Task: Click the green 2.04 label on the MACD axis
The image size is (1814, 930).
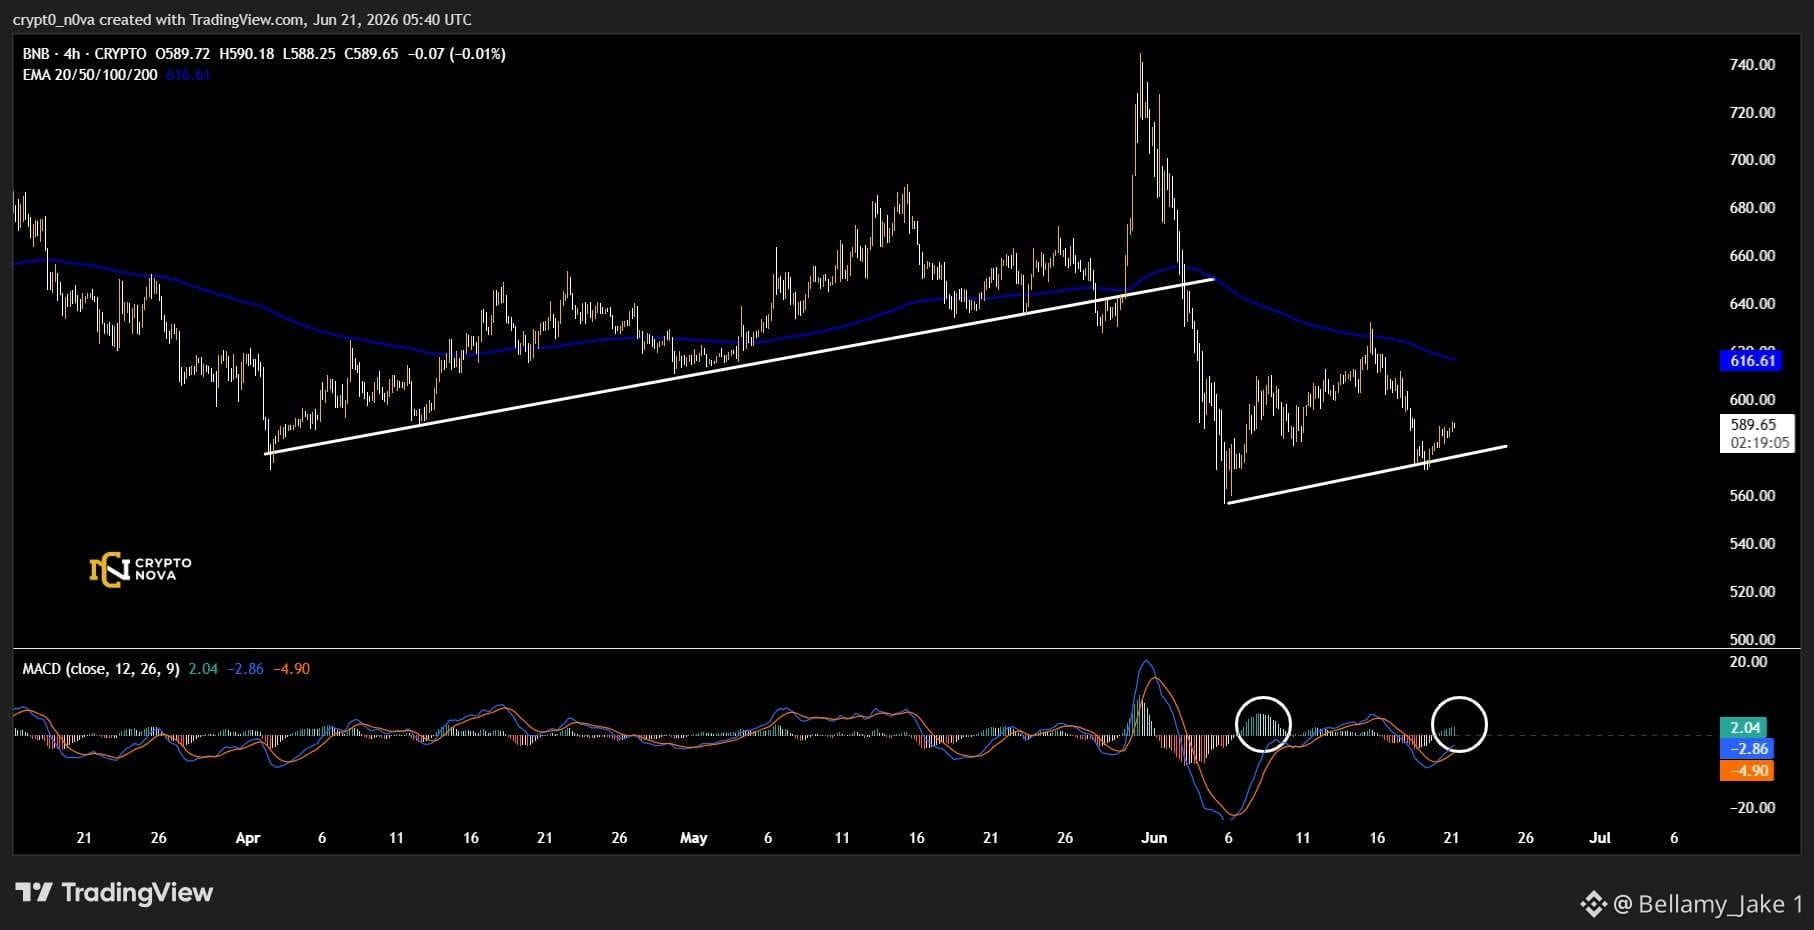Action: click(1744, 728)
